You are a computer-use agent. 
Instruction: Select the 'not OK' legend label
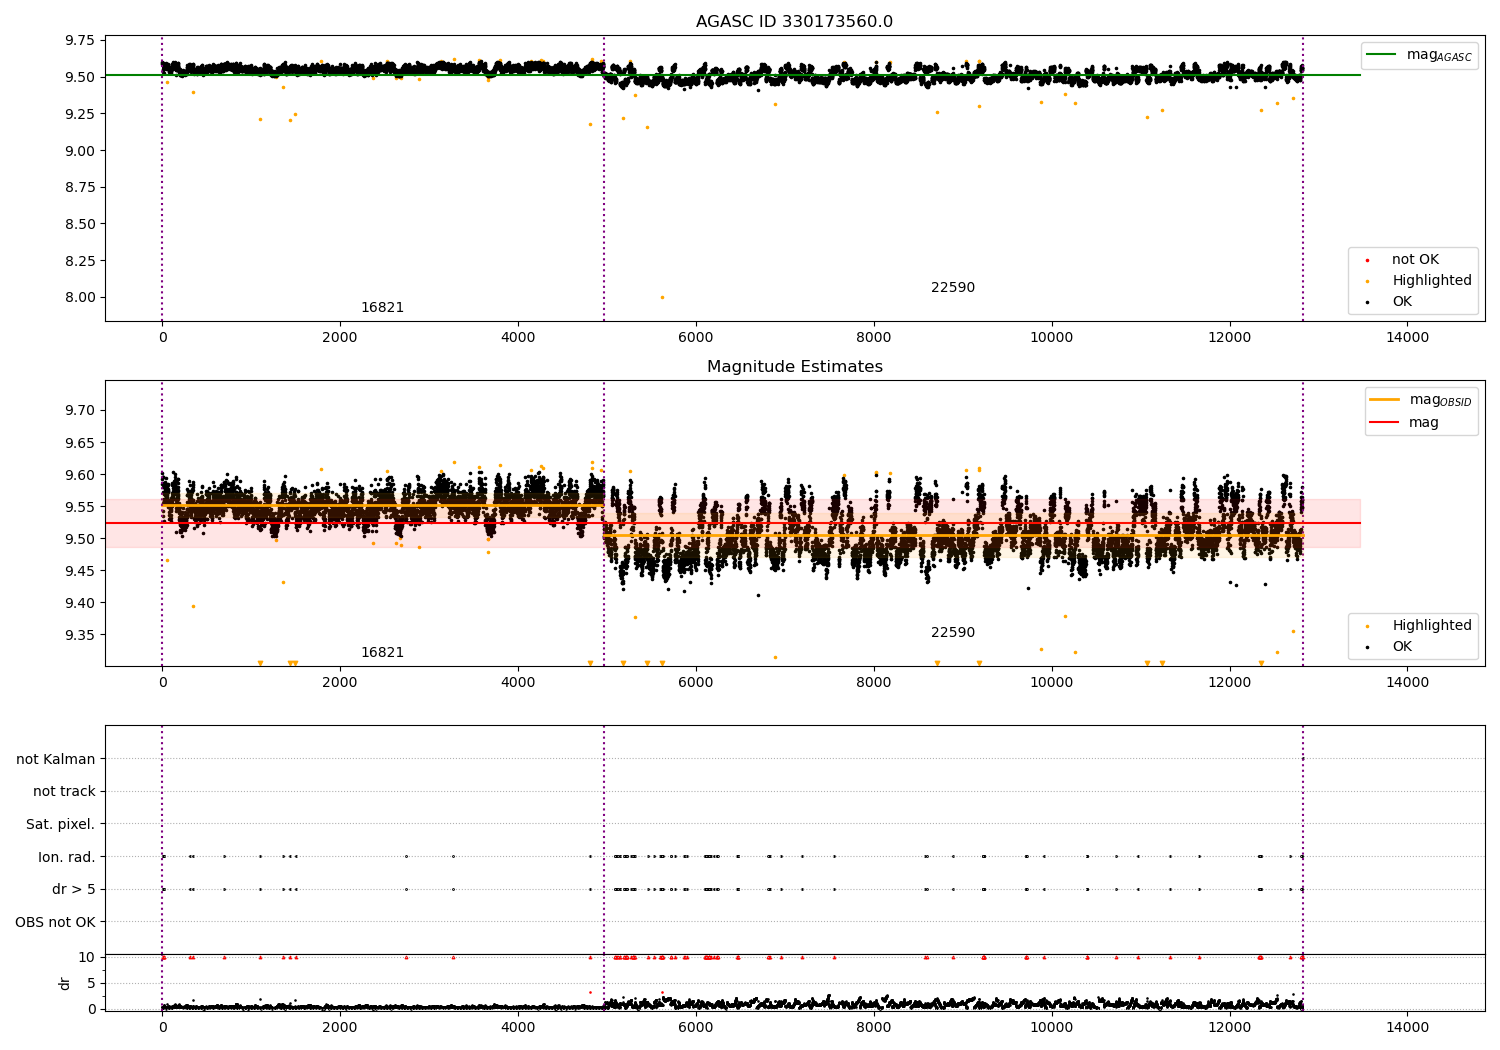point(1415,260)
